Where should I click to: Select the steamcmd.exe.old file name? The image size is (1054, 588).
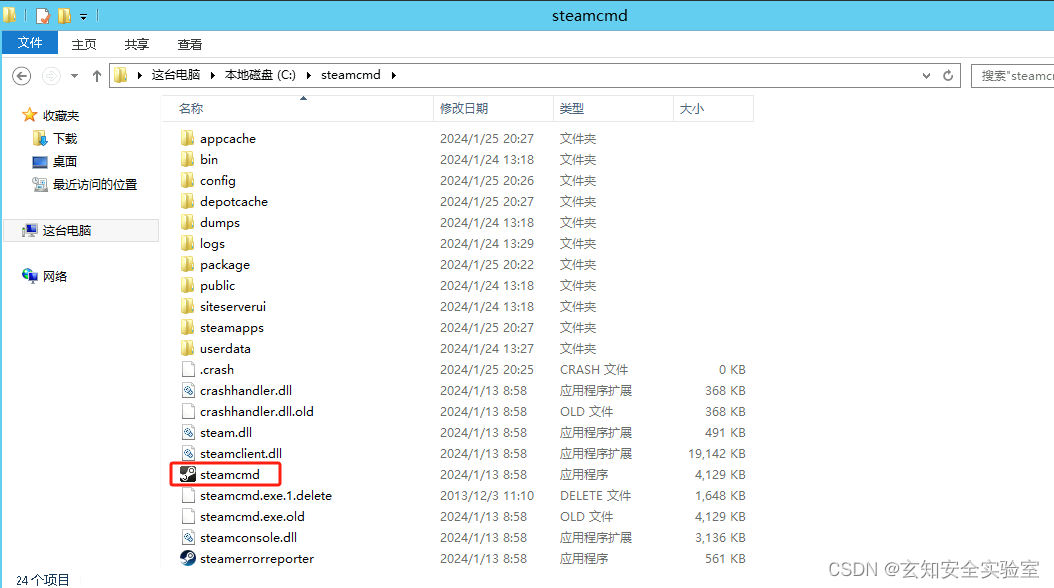coord(252,516)
